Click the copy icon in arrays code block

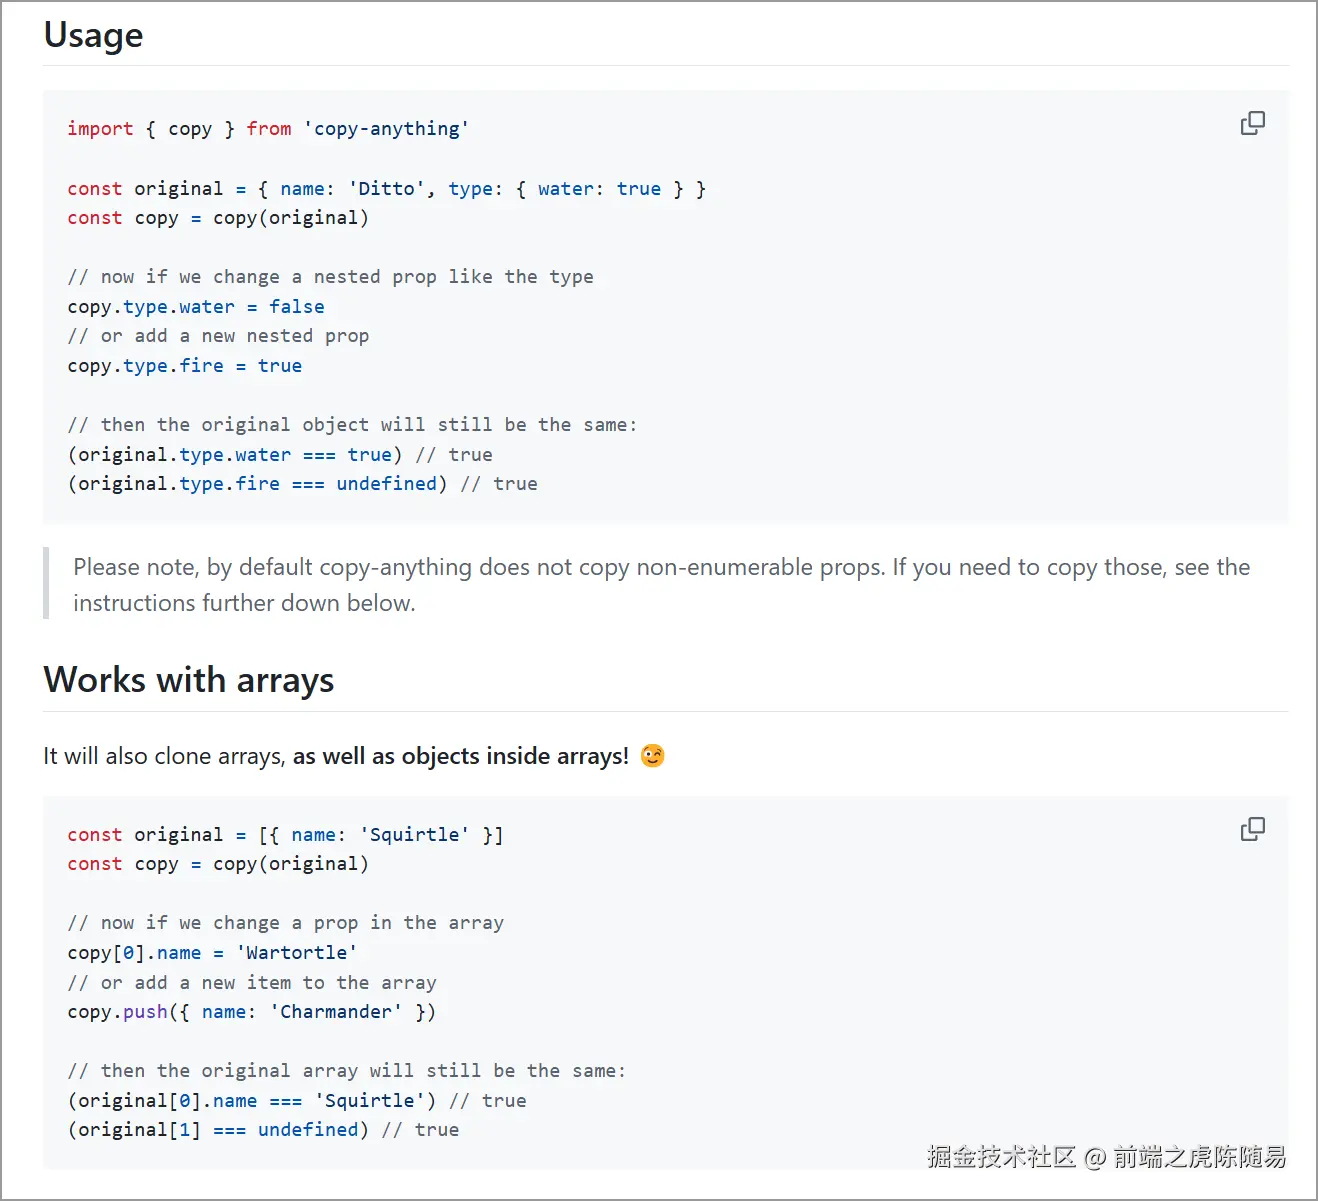pos(1252,829)
